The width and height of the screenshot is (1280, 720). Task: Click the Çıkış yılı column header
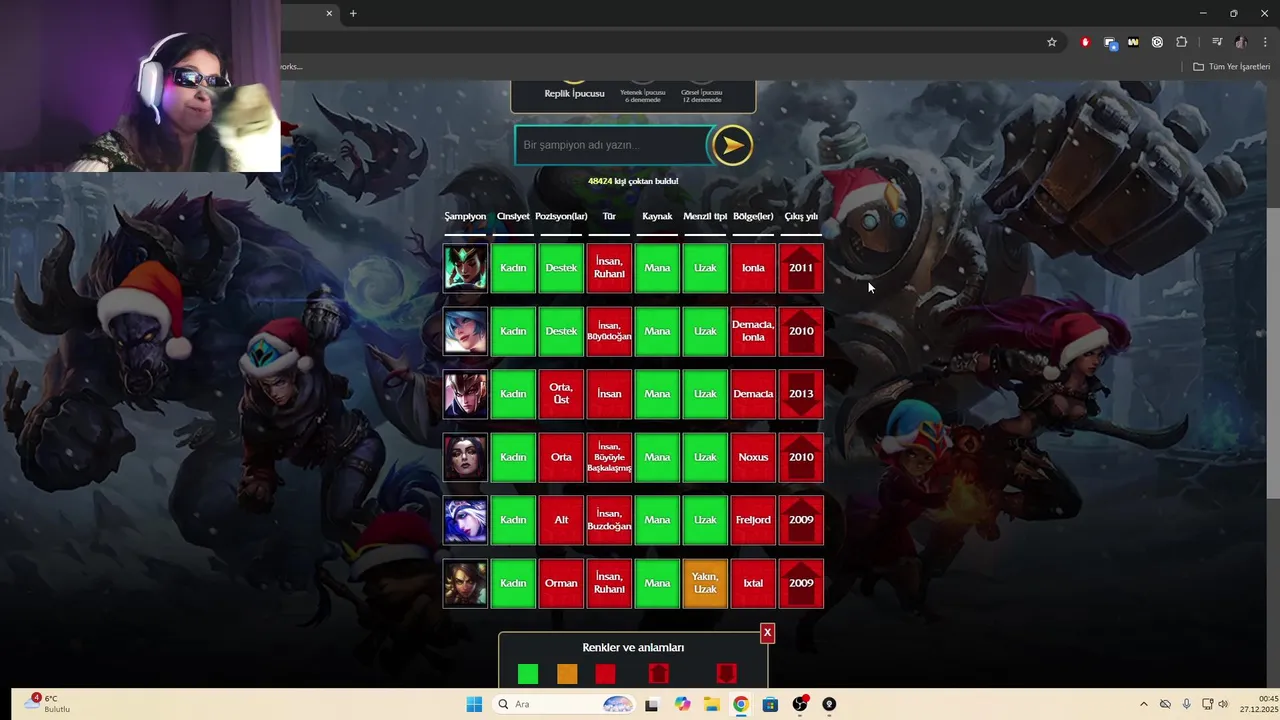(801, 216)
